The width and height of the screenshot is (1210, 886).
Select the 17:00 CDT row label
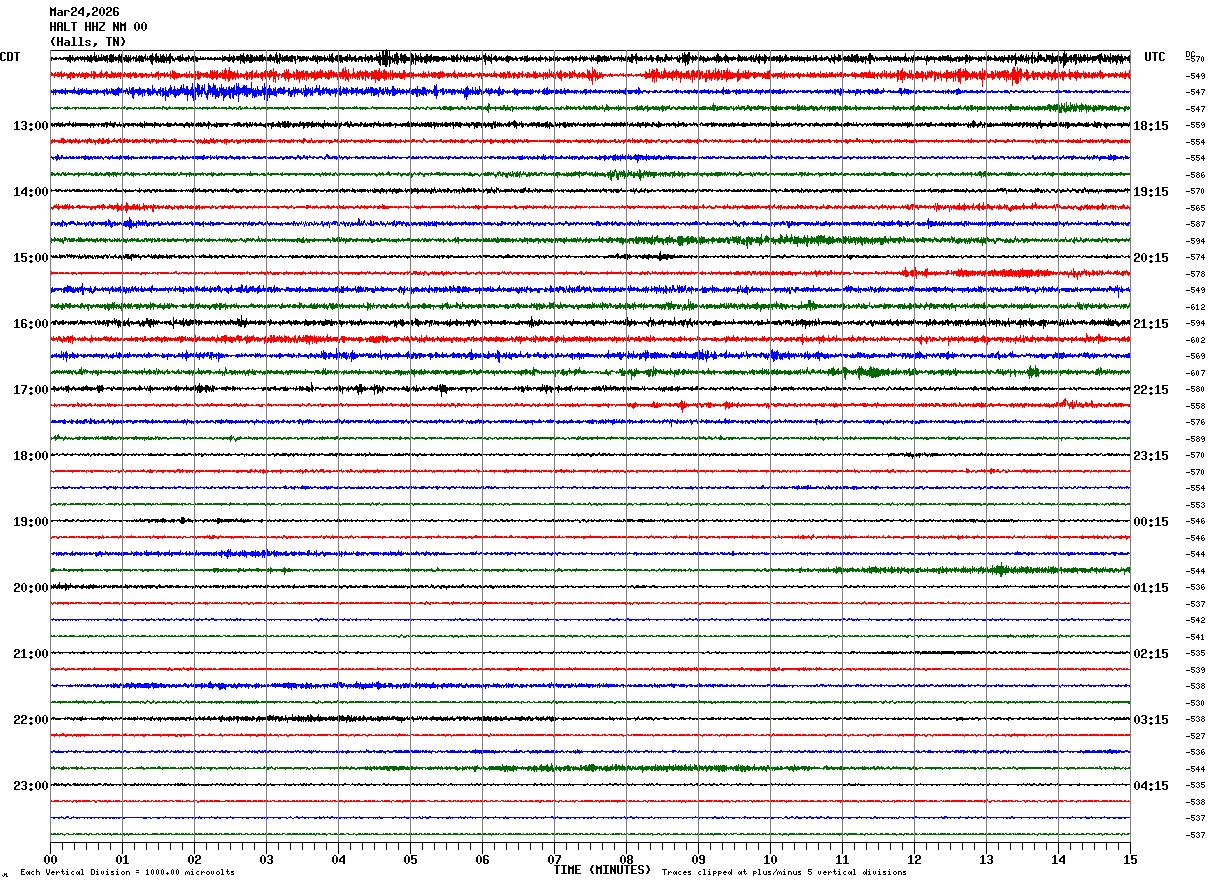point(30,390)
